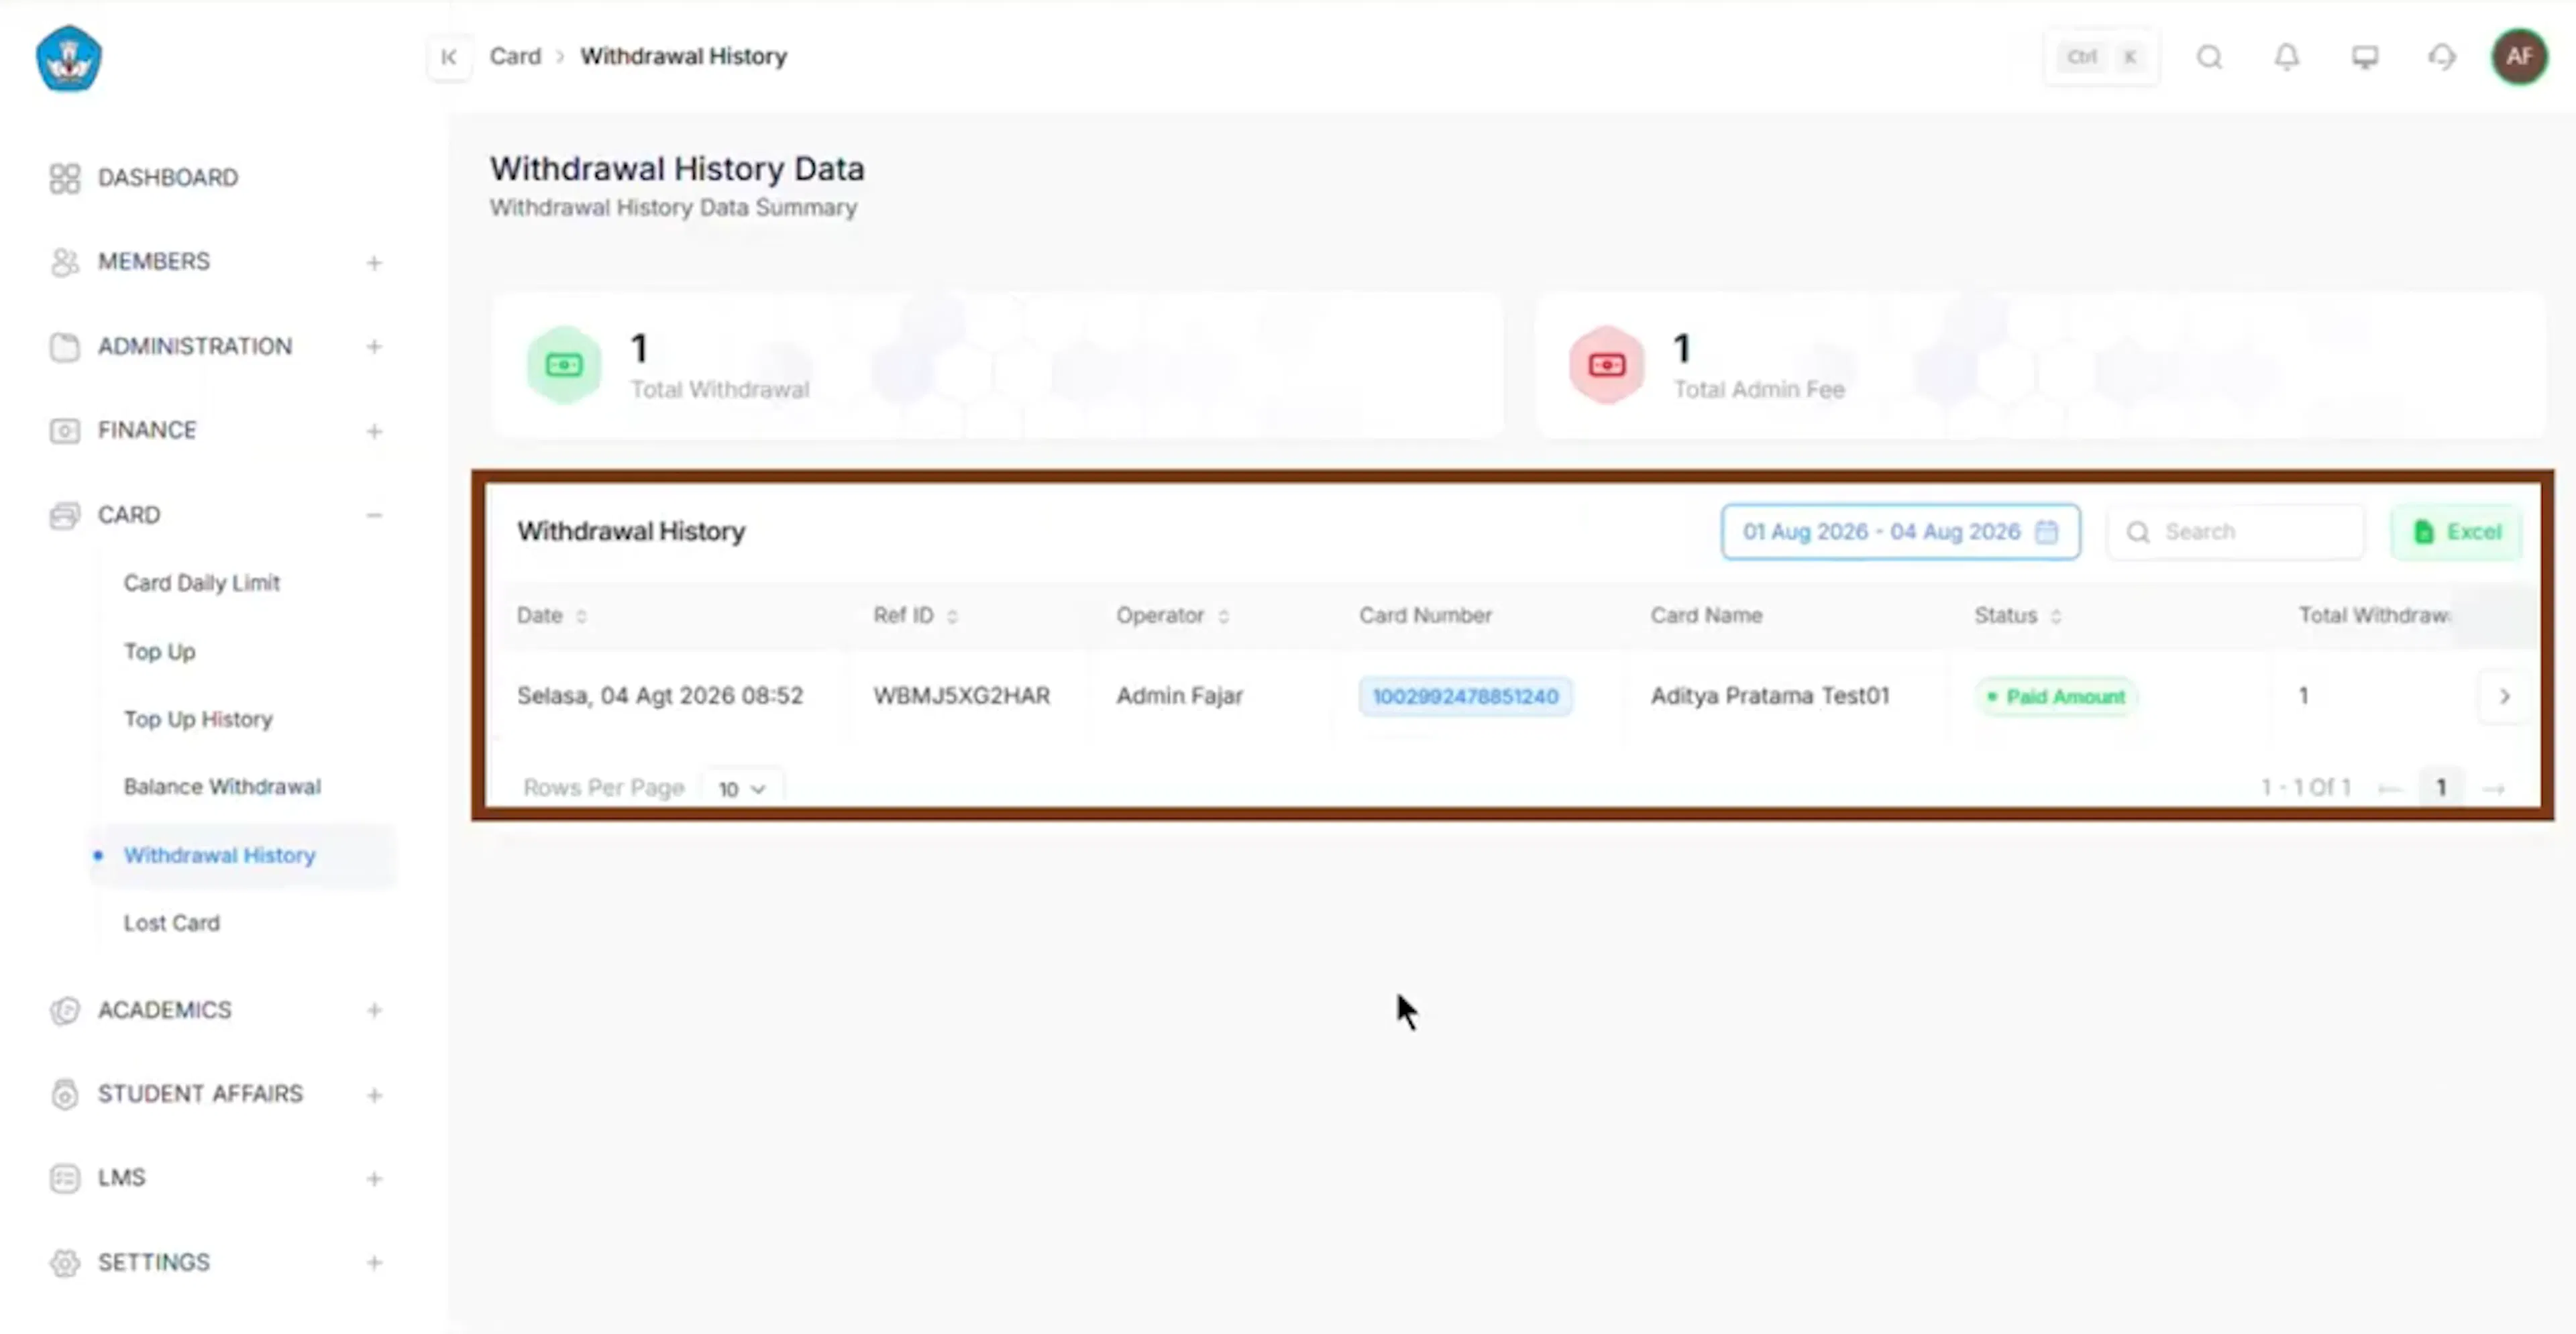The image size is (2576, 1334).
Task: Click the calendar icon in date range
Action: [2047, 531]
